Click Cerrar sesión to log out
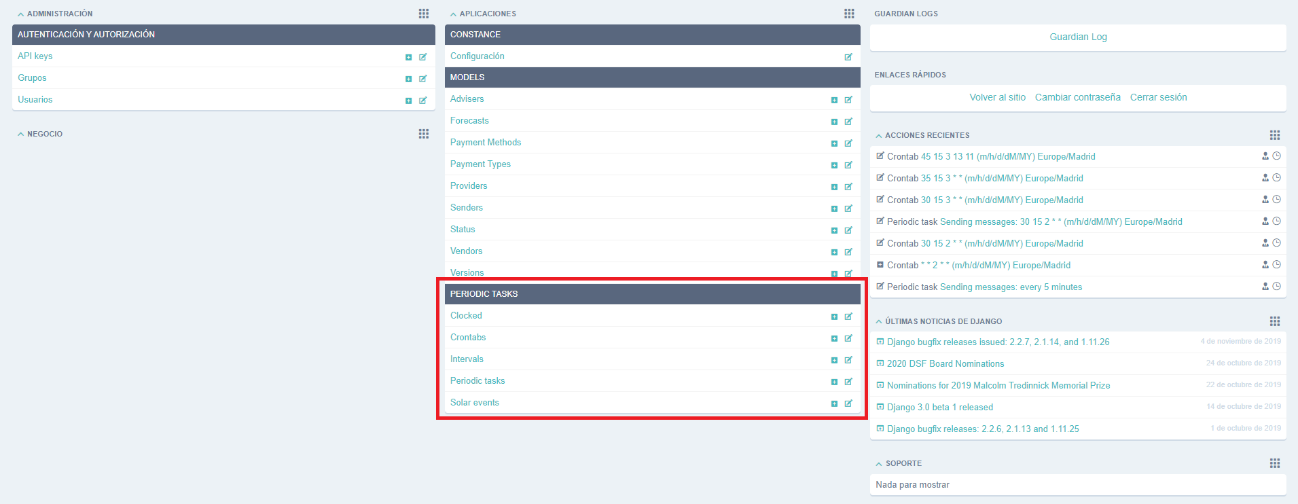 pos(1158,97)
